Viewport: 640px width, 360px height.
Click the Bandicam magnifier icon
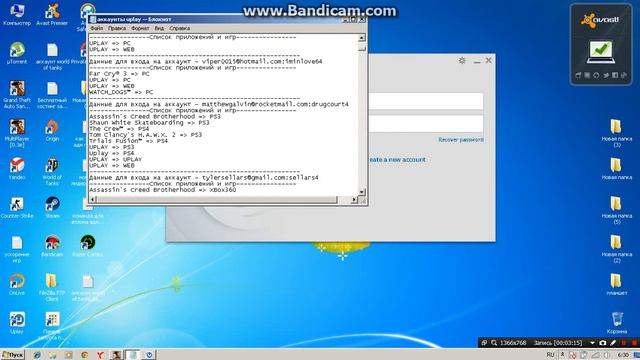(494, 343)
